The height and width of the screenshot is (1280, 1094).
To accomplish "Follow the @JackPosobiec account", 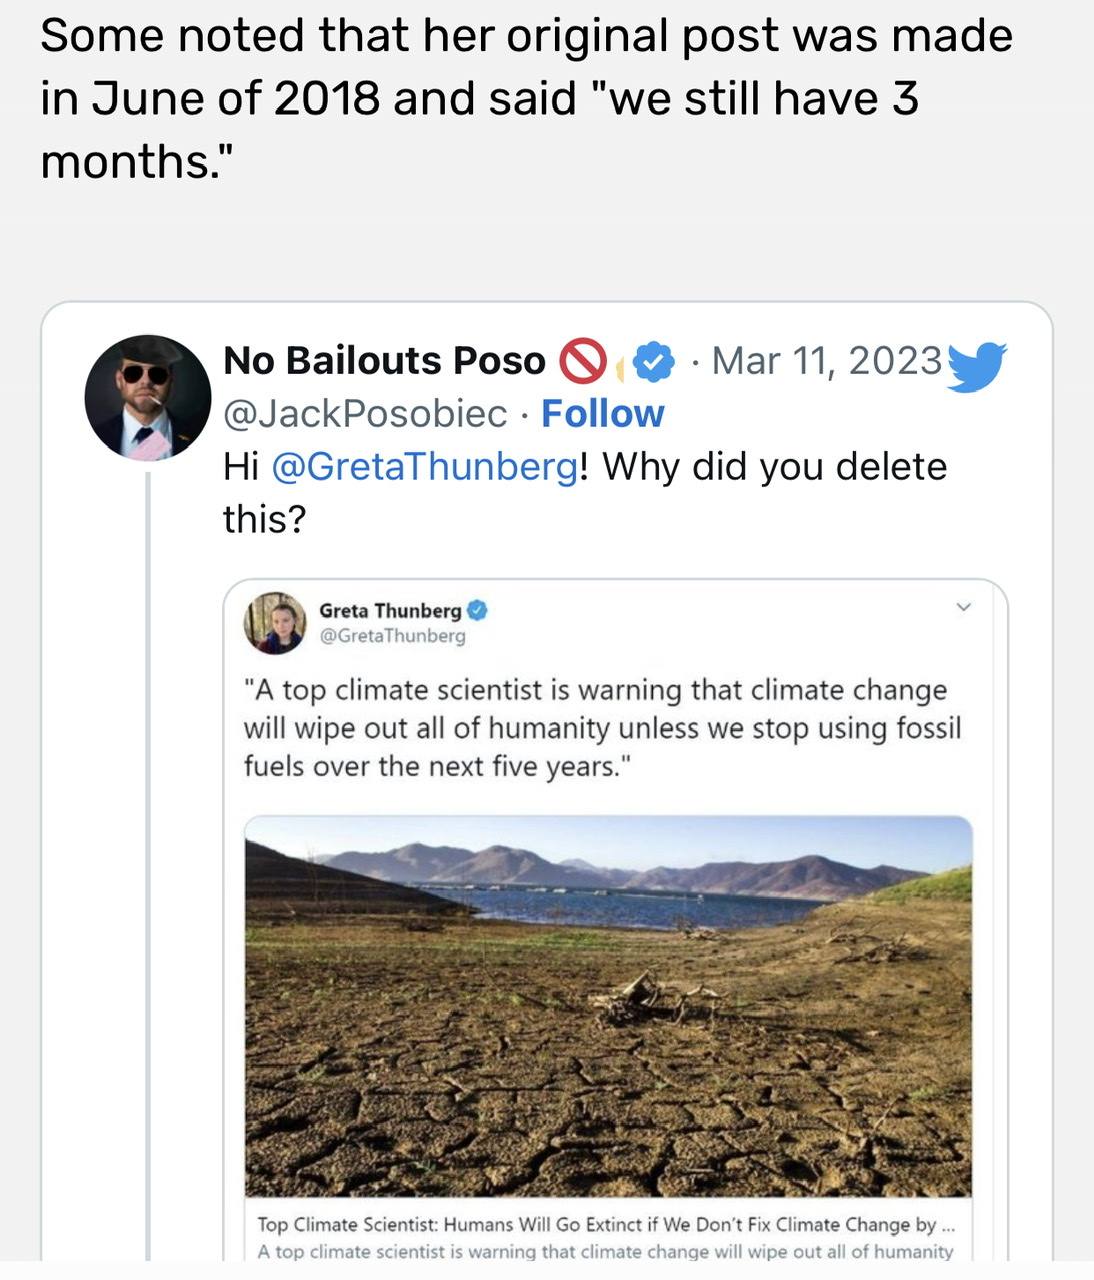I will point(602,413).
